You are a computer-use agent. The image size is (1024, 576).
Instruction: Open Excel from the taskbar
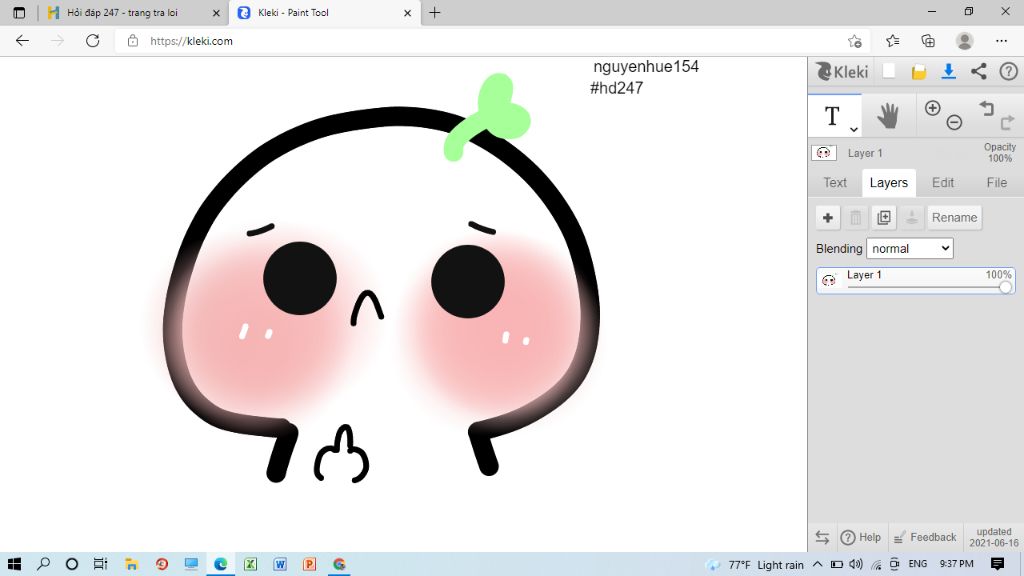pos(250,564)
